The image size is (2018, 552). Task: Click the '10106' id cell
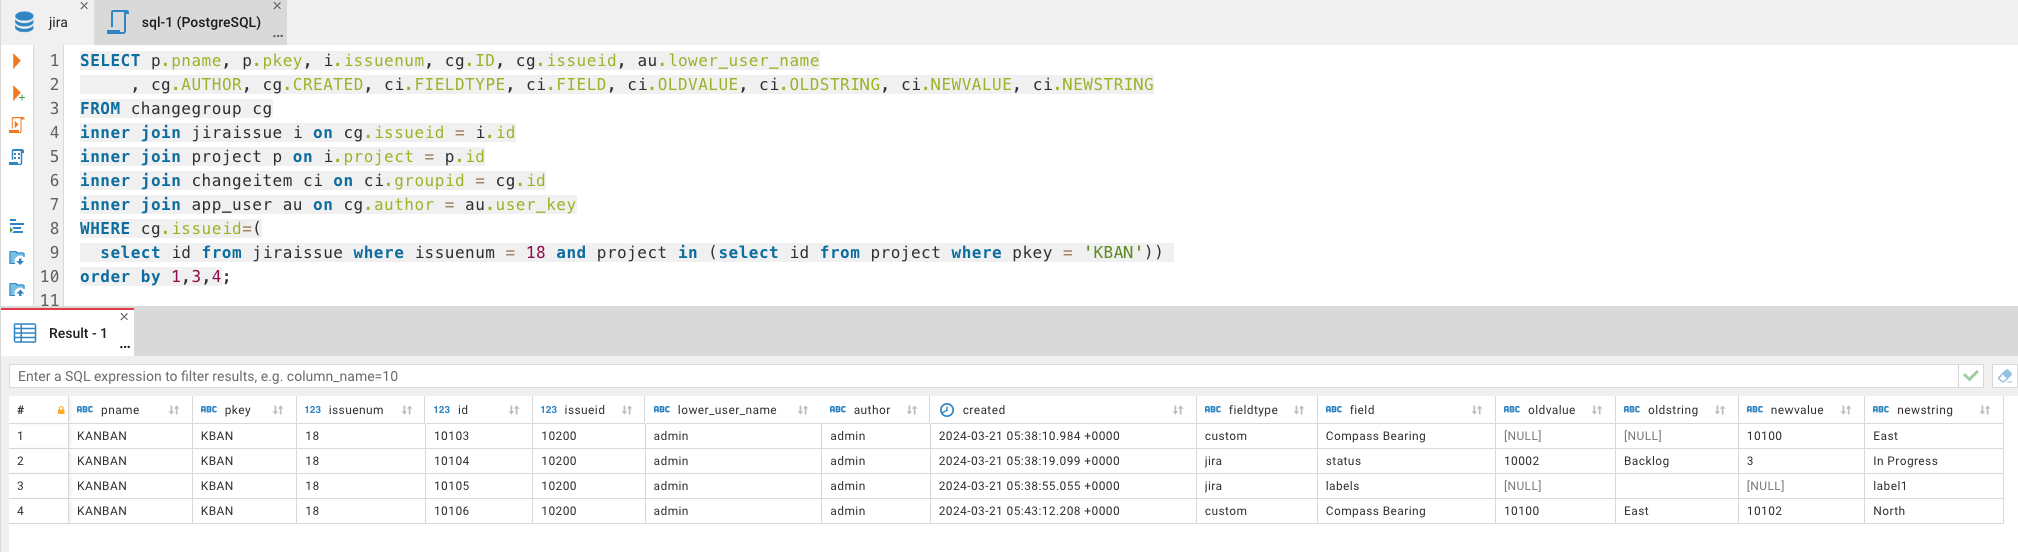coord(479,511)
